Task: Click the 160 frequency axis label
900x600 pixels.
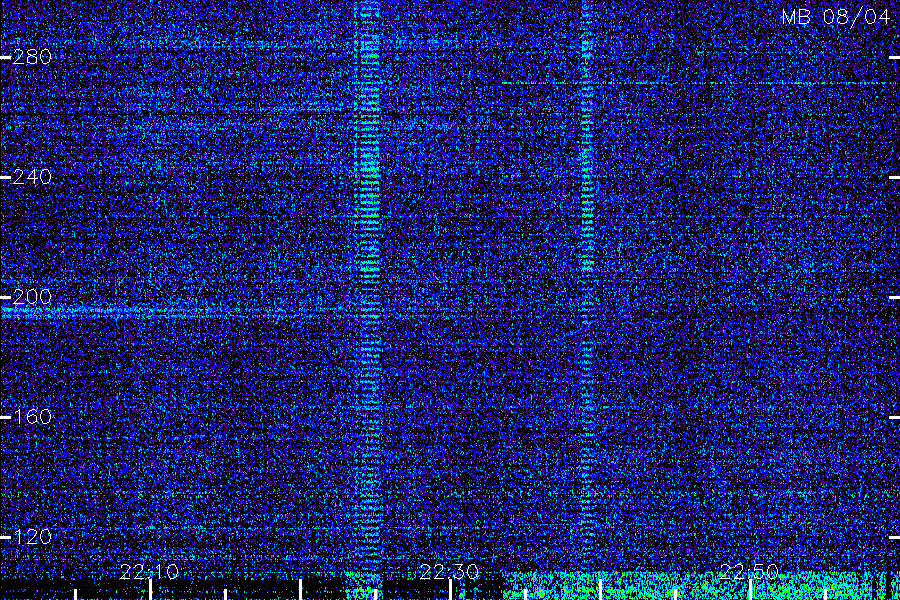Action: (x=32, y=417)
